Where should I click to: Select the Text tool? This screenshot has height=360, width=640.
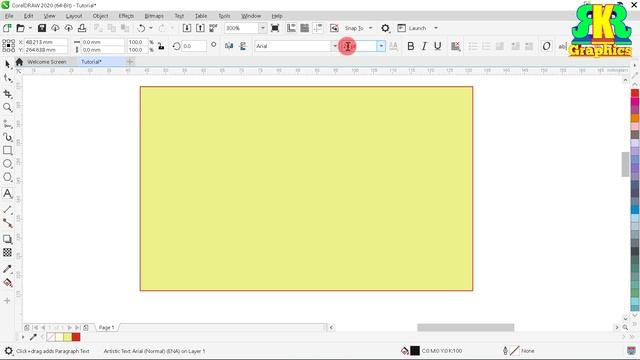pos(7,193)
